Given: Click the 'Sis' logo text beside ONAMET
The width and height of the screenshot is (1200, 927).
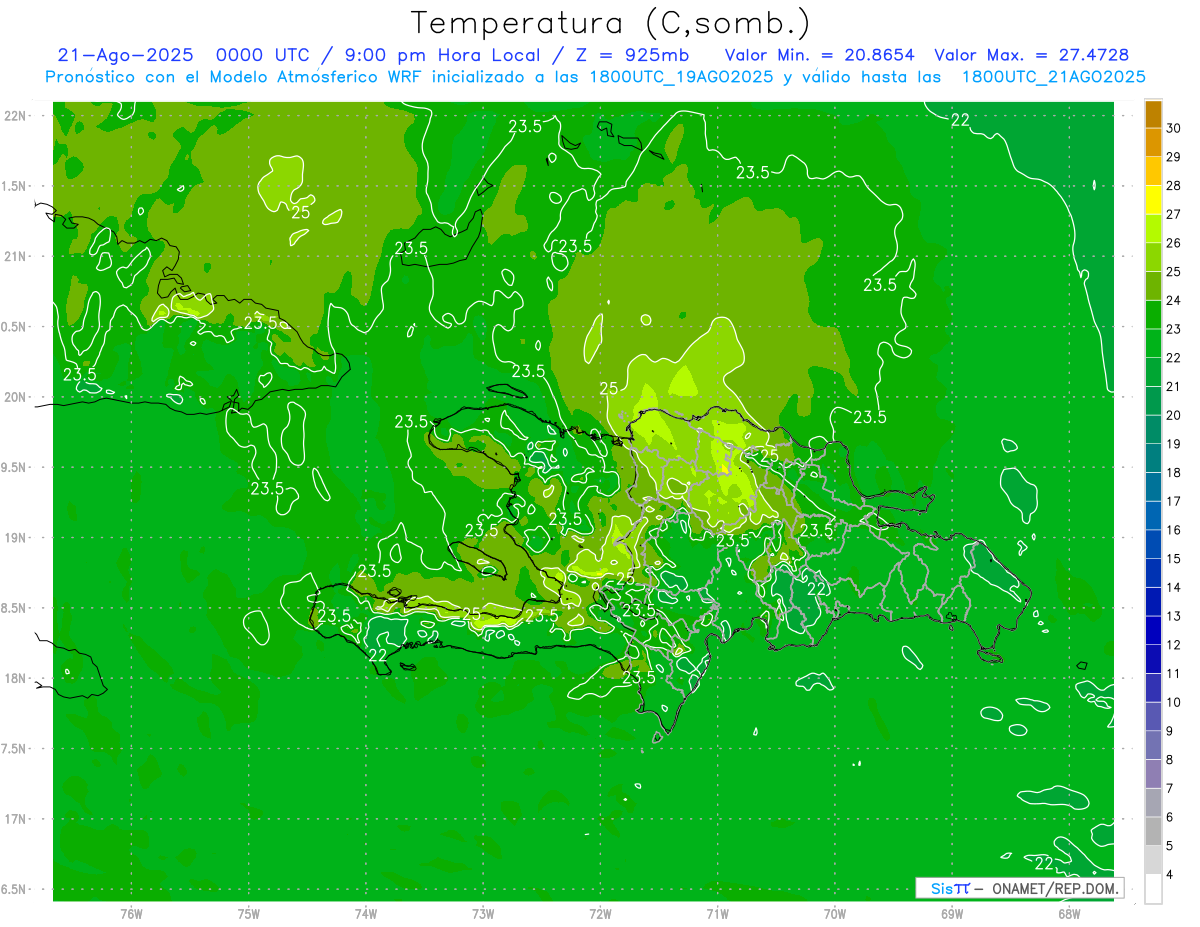Looking at the screenshot, I should 944,888.
